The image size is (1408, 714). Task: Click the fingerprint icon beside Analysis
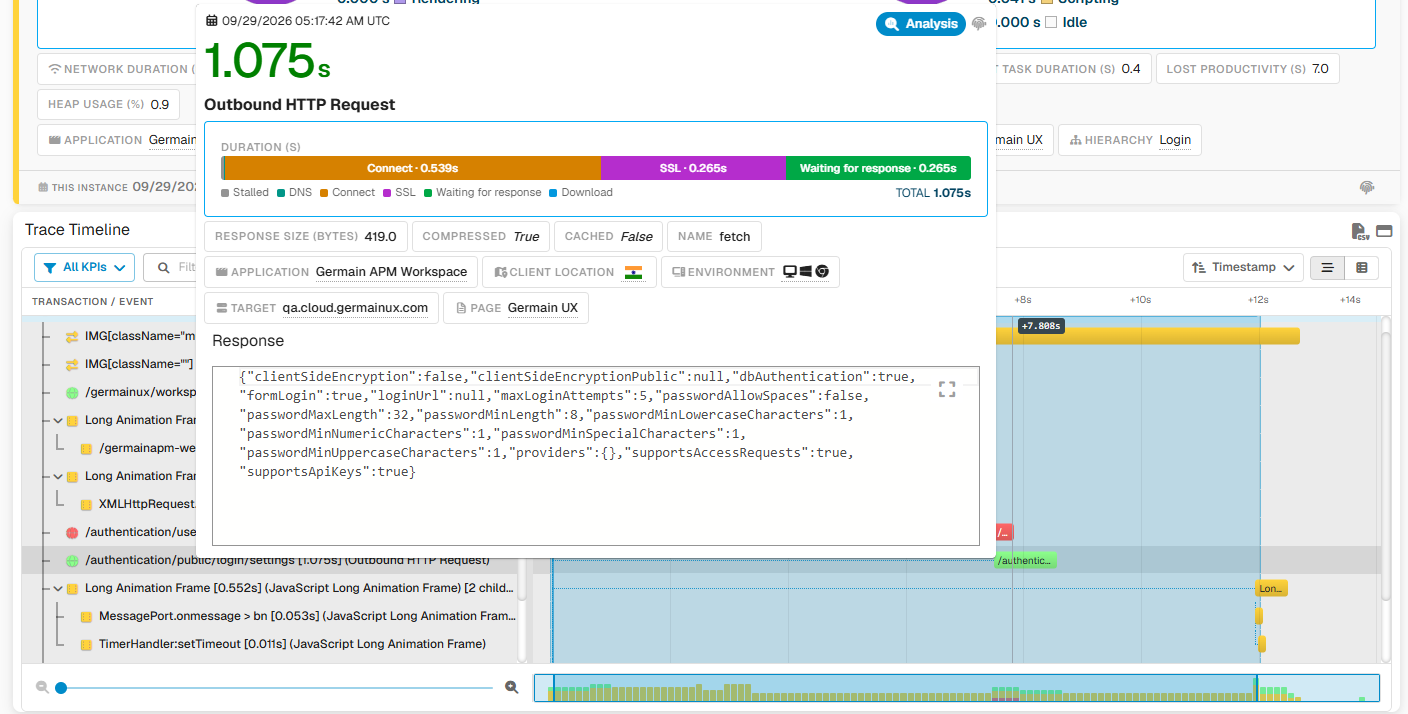[979, 24]
